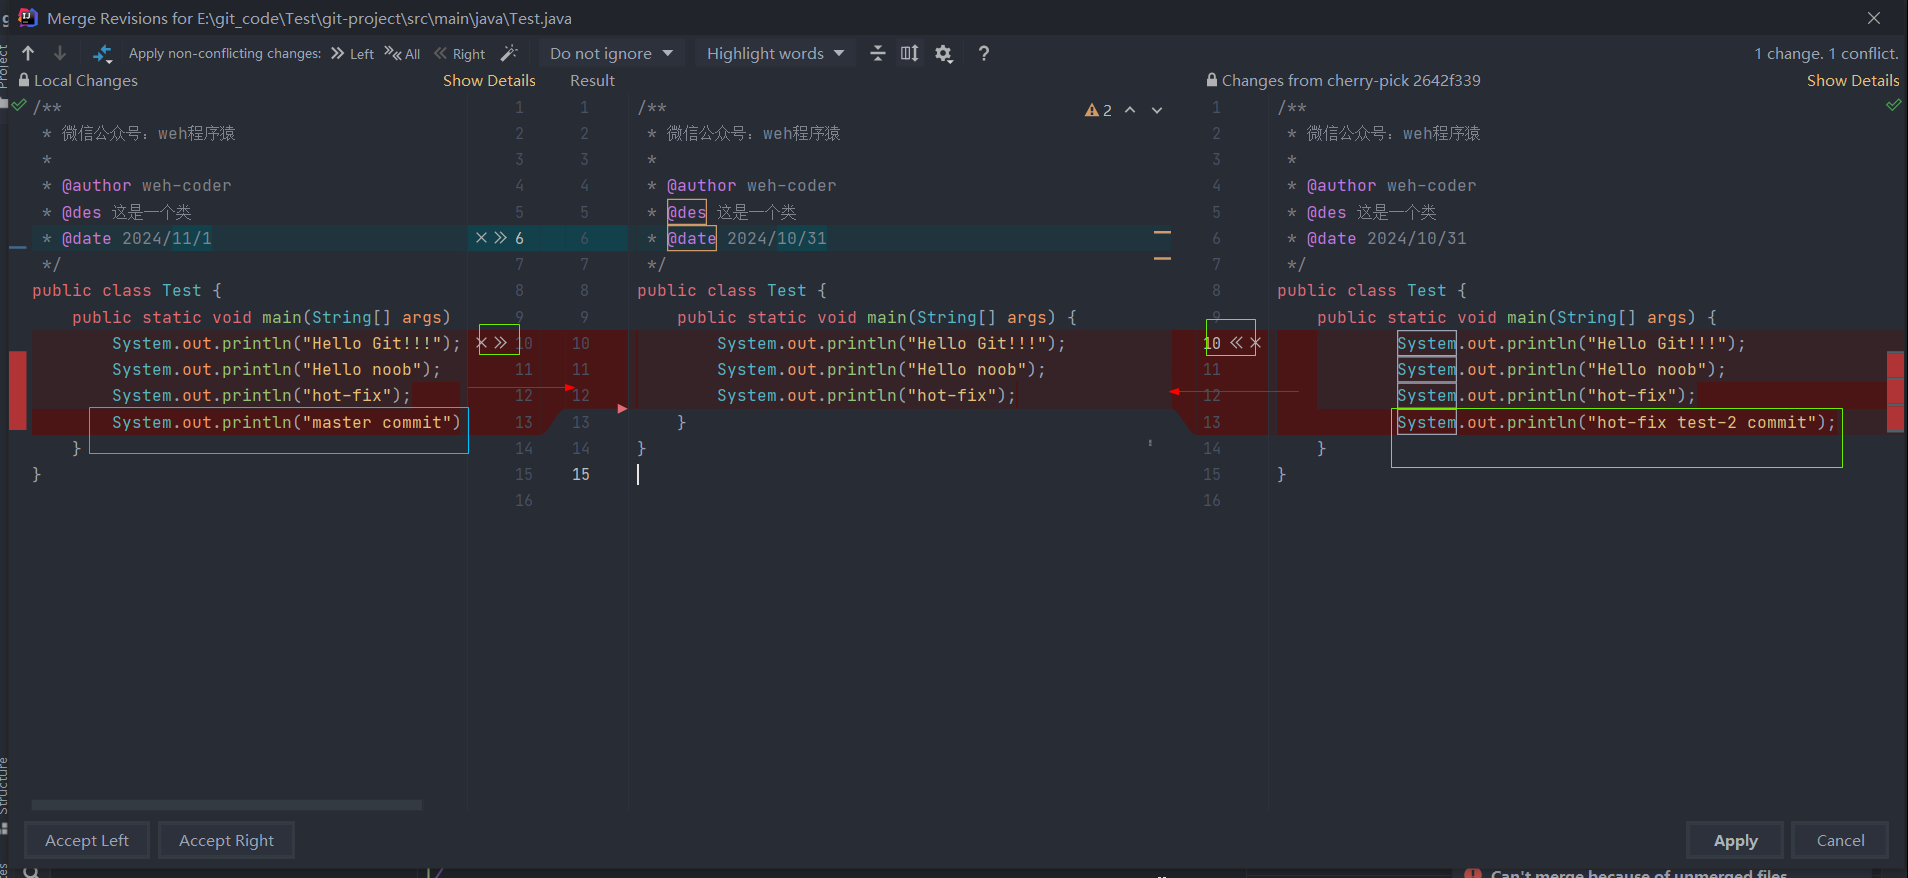Image resolution: width=1908 pixels, height=878 pixels.
Task: Jump to next difference with down arrow
Action: 60,53
